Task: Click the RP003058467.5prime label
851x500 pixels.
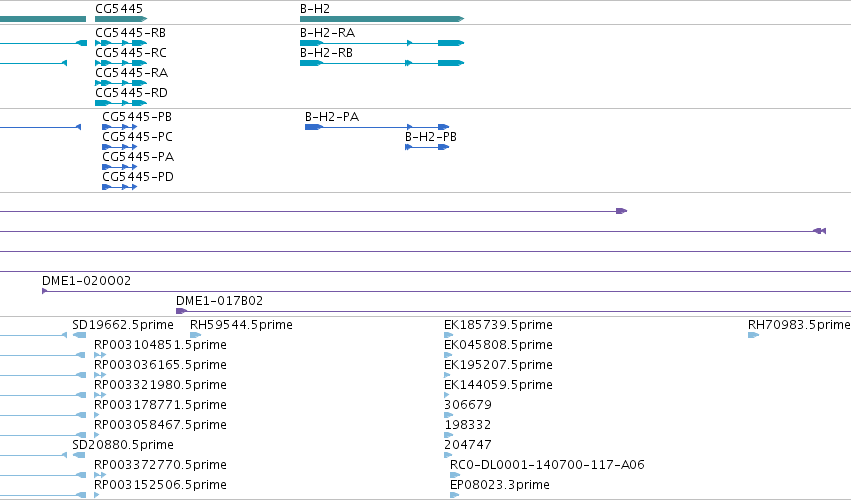Action: [160, 425]
